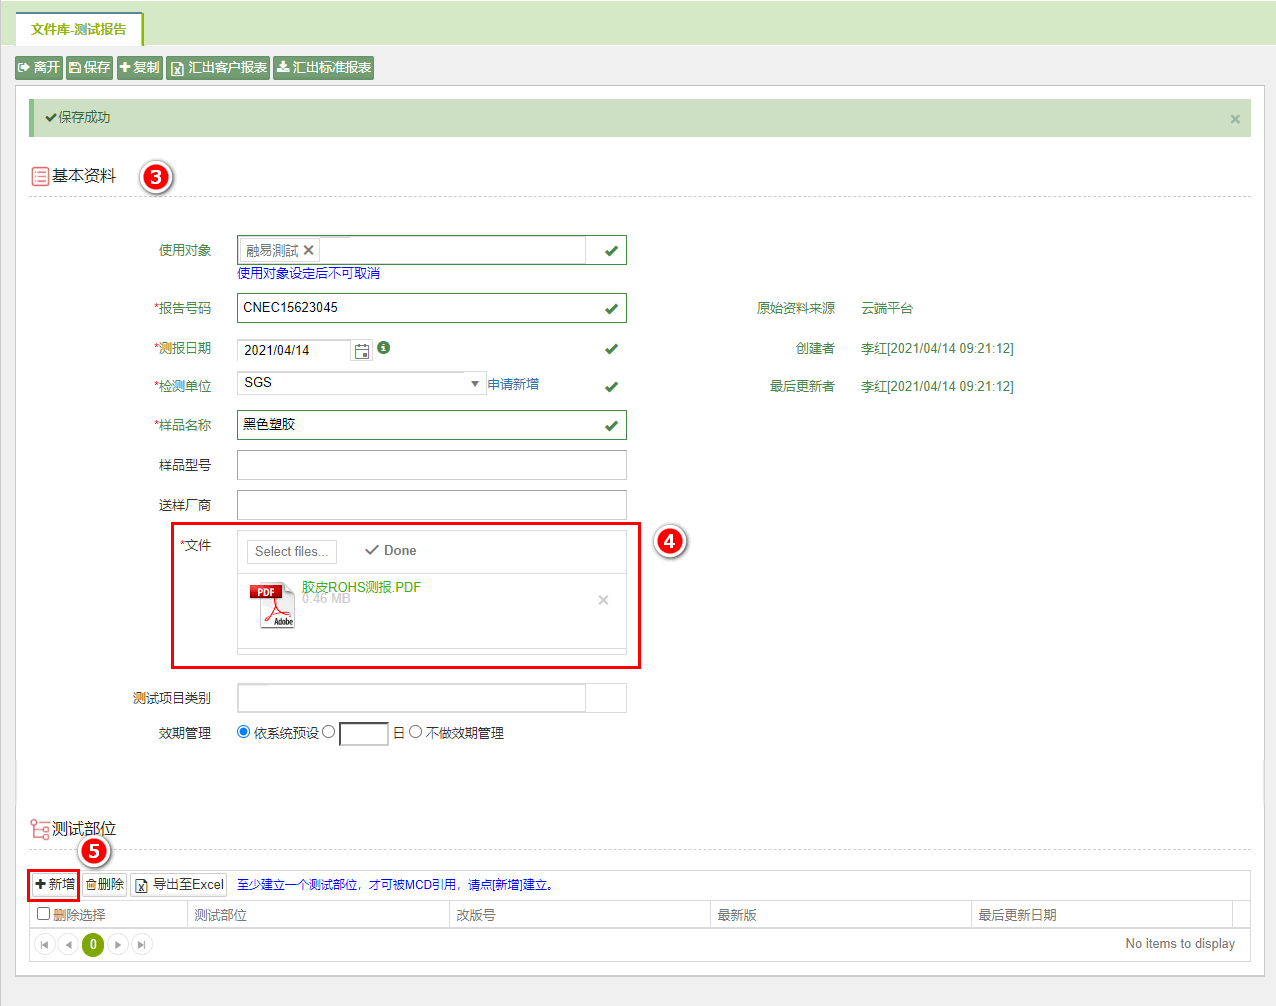Go to the first page in pager

[x=44, y=944]
